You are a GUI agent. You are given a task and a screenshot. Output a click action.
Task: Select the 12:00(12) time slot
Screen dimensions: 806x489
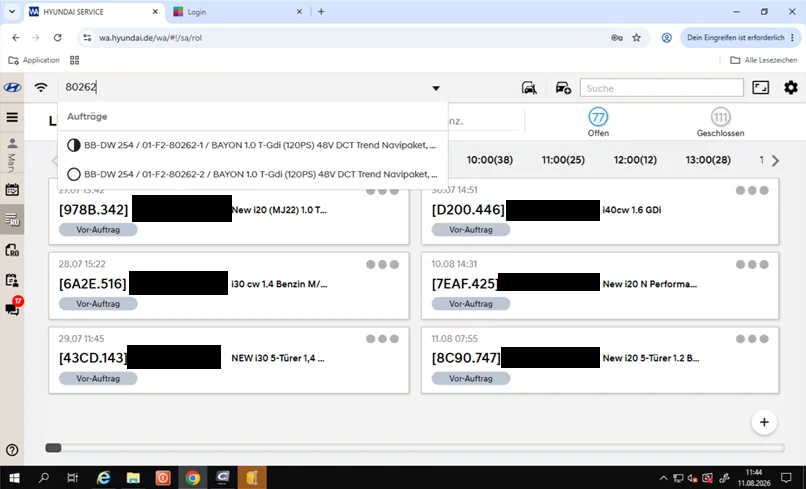pyautogui.click(x=635, y=160)
